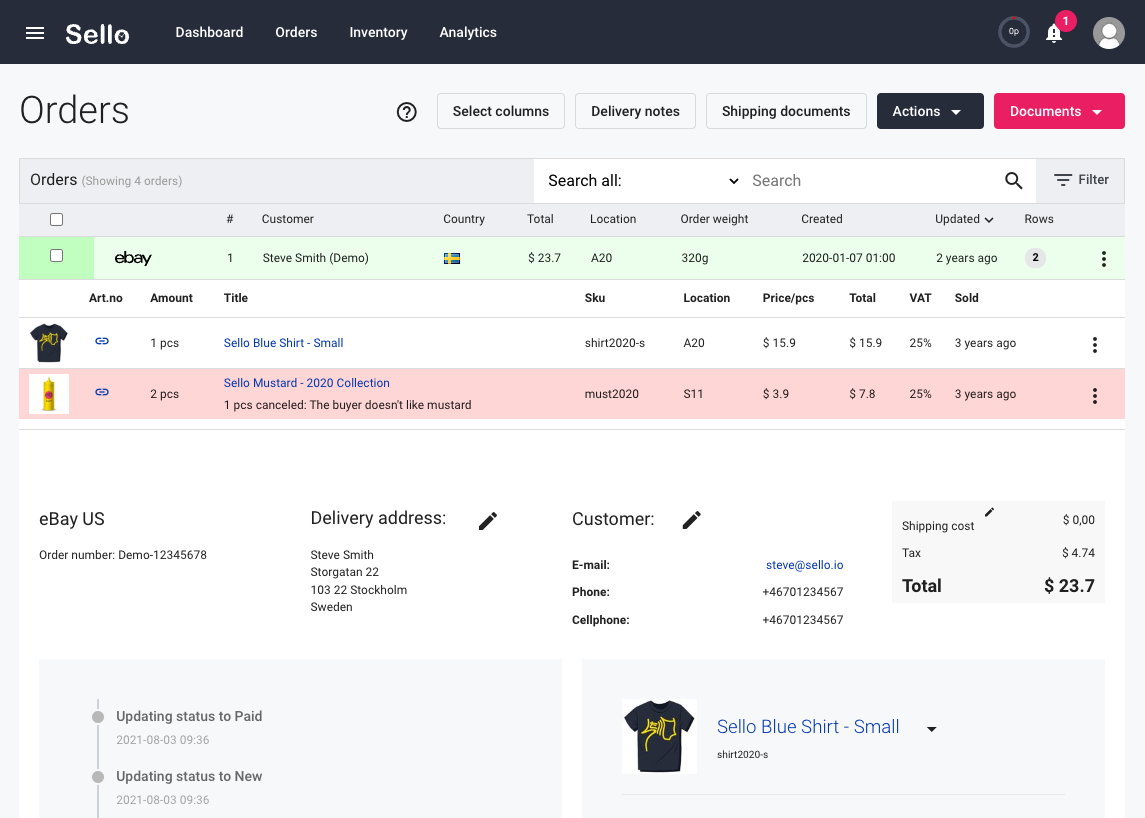
Task: Click the Location column header in orders table
Action: pyautogui.click(x=613, y=219)
